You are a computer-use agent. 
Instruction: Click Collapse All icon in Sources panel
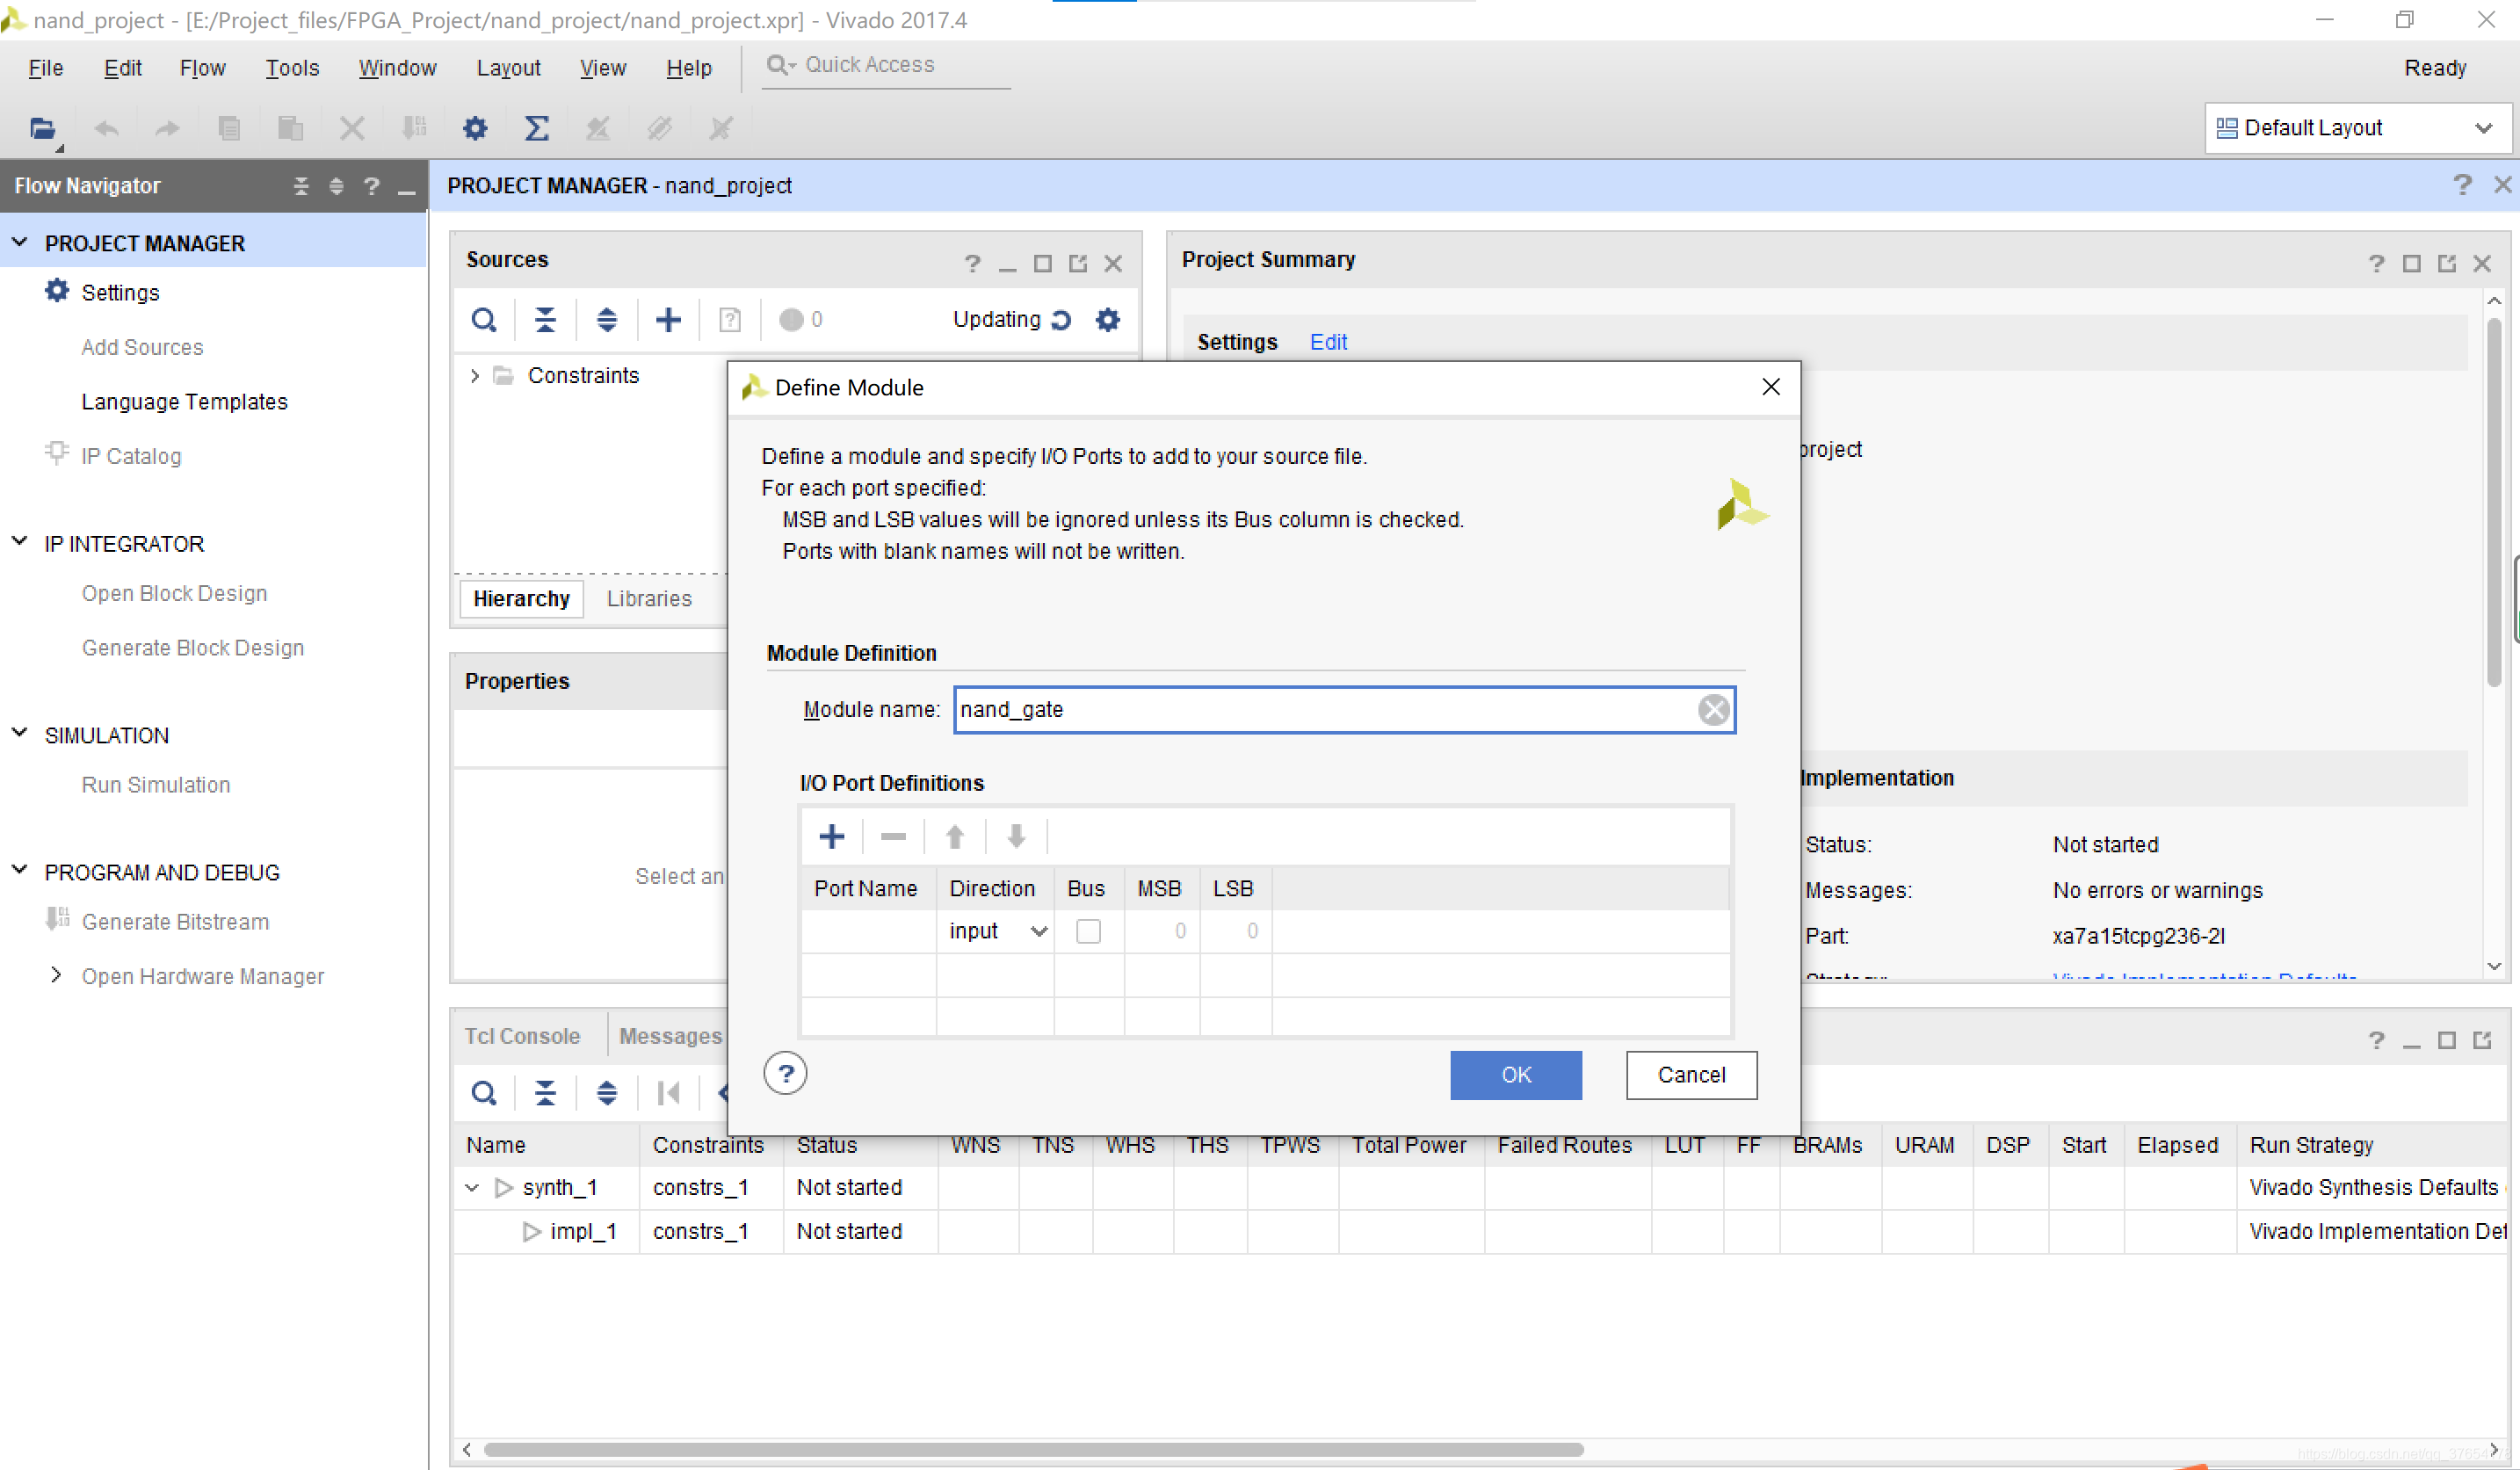tap(545, 320)
